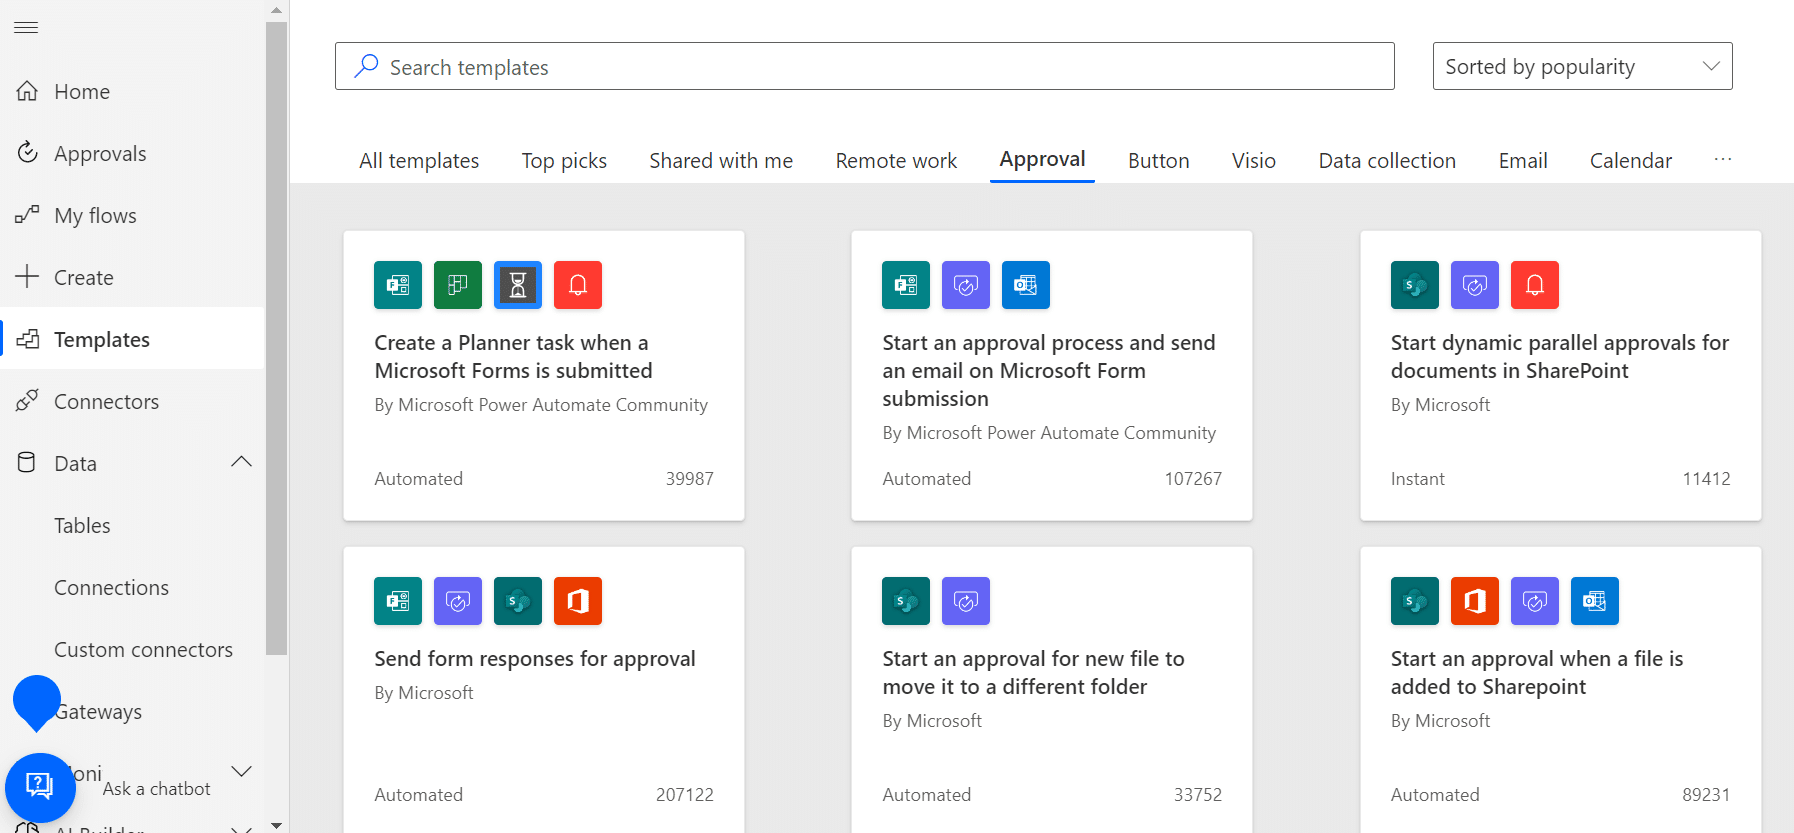Expand the AI Builder section chevron
Viewport: 1794px width, 833px height.
[241, 828]
